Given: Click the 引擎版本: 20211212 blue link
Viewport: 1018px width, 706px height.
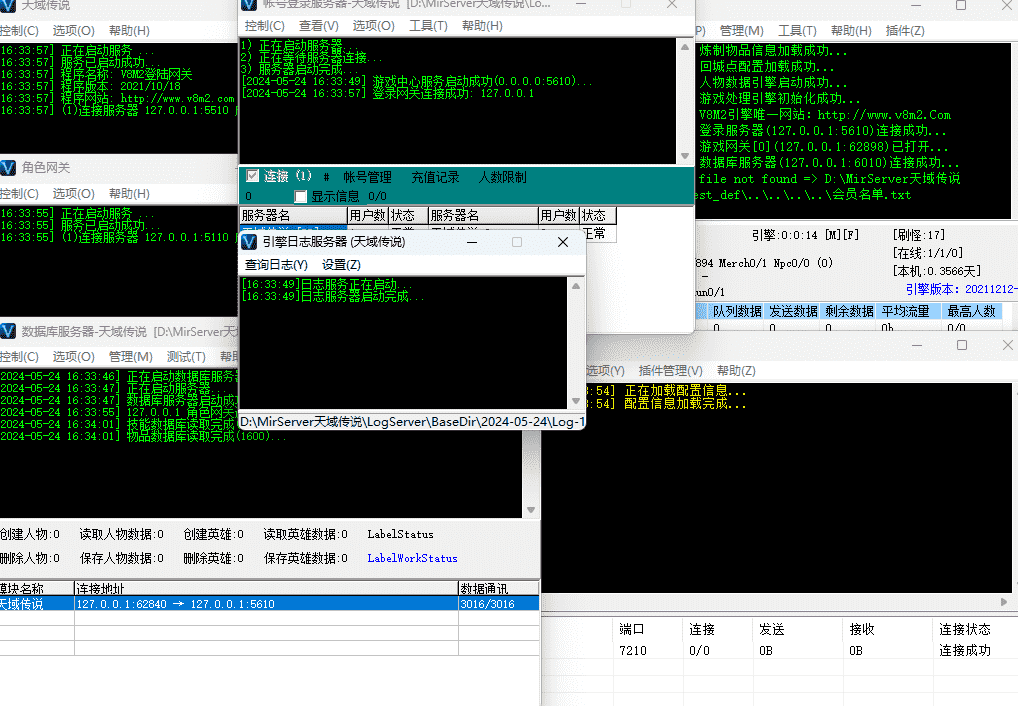Looking at the screenshot, I should (961, 289).
